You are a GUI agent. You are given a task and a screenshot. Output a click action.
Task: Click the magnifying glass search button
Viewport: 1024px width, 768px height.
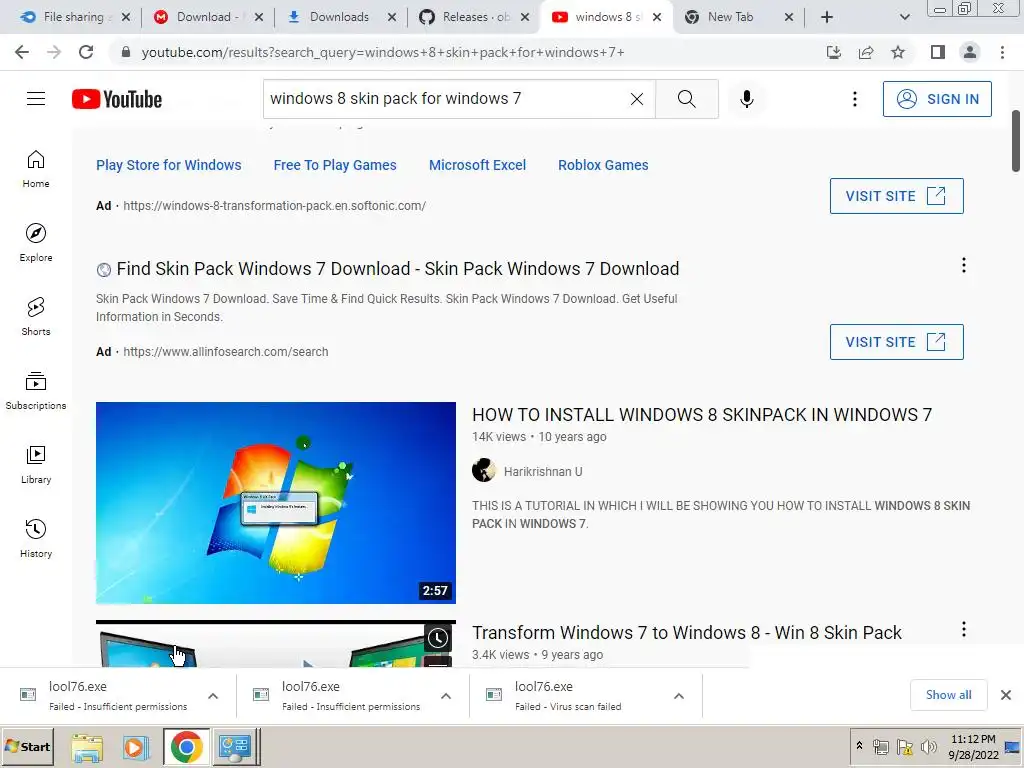[x=686, y=99]
